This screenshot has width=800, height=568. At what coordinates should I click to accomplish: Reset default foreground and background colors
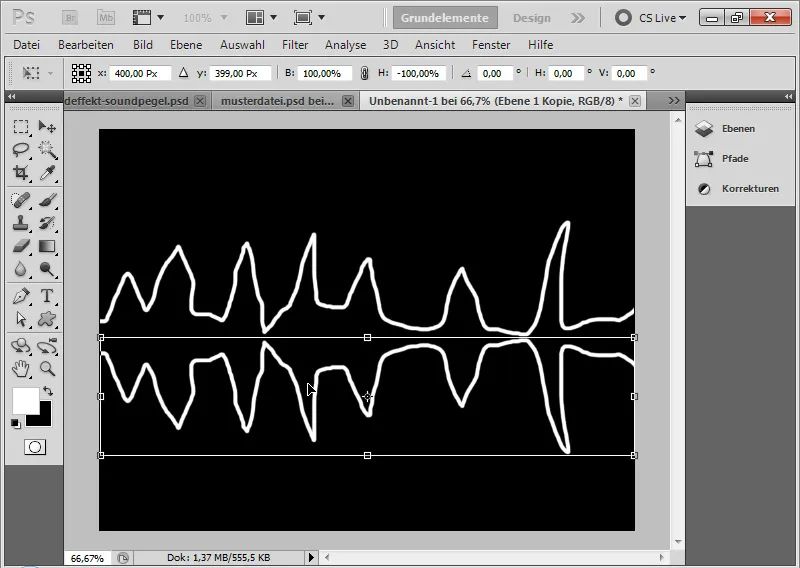[x=16, y=424]
